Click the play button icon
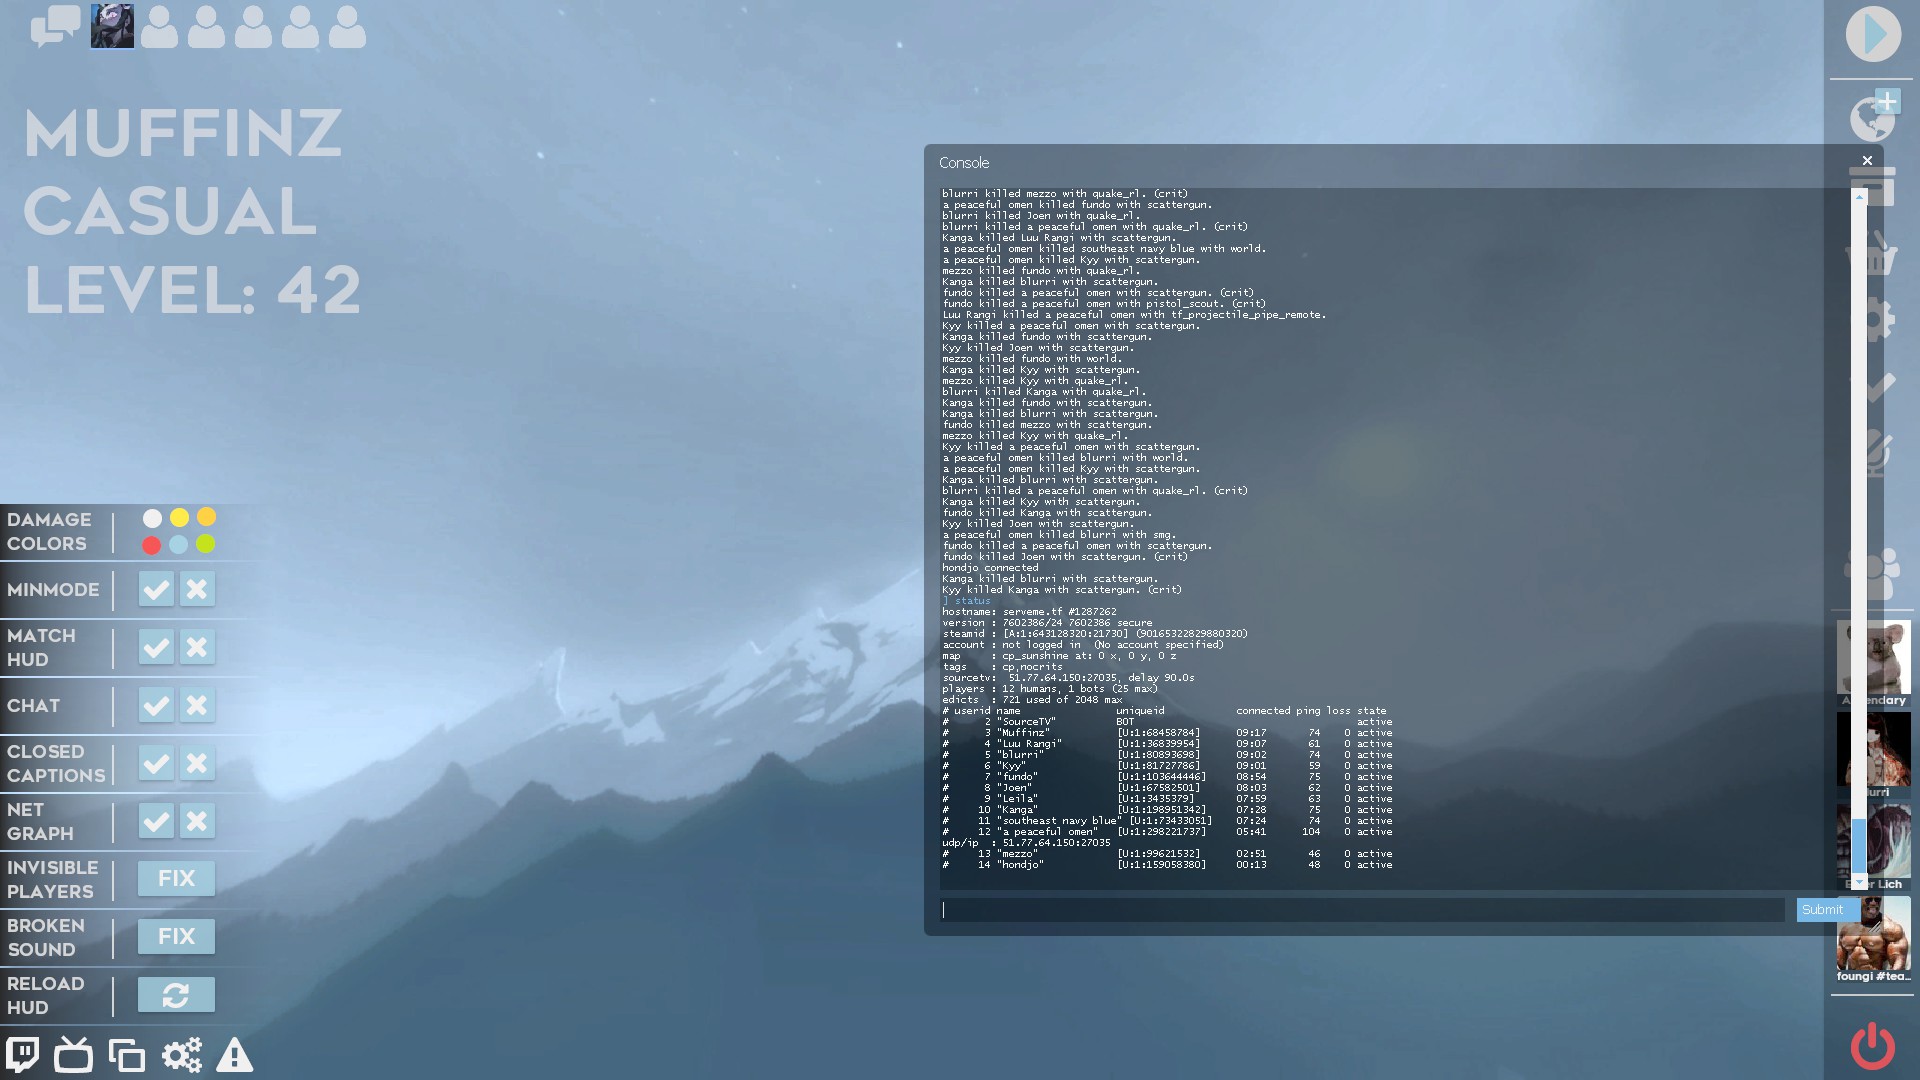The image size is (1920, 1080). point(1873,35)
